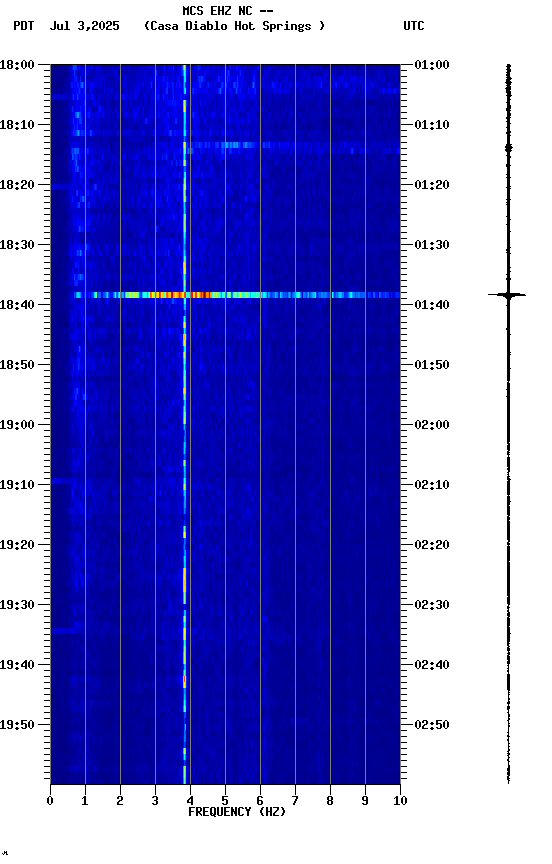Click the '9' frequency axis tick label

point(365,801)
